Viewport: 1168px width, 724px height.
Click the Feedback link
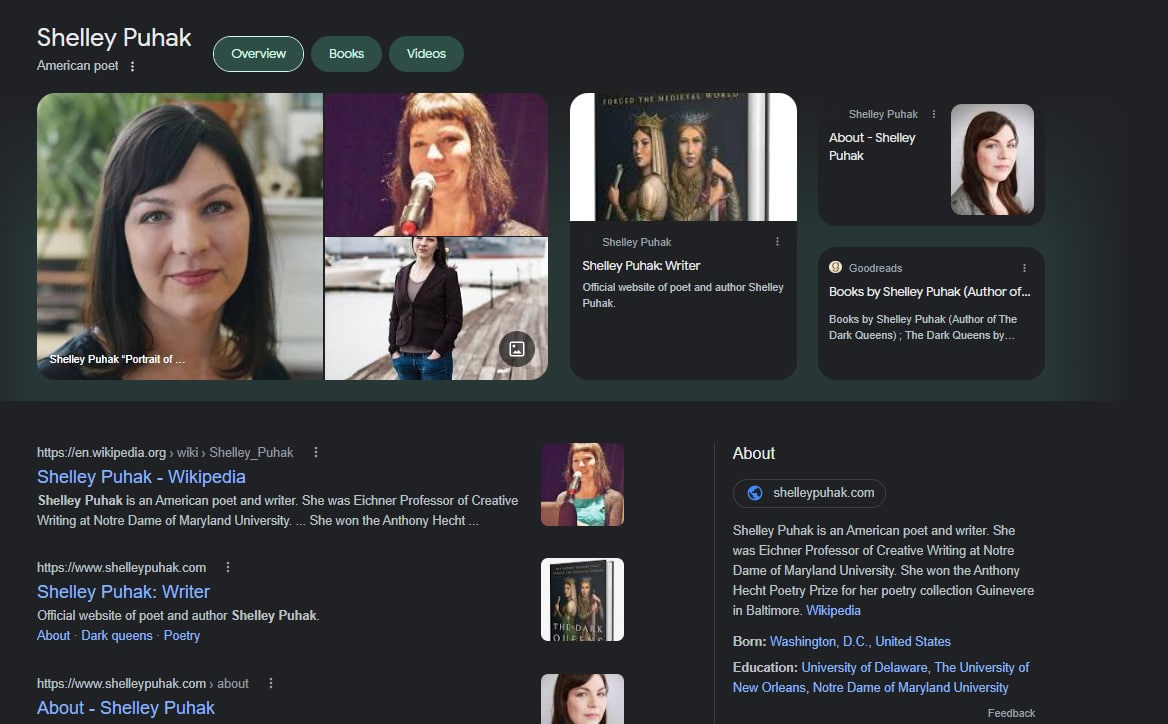point(1011,713)
